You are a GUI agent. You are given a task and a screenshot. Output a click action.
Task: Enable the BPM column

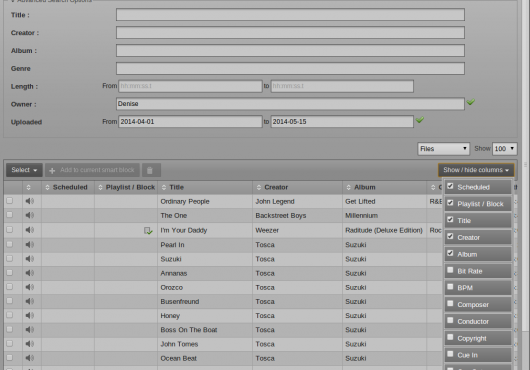[x=450, y=287]
